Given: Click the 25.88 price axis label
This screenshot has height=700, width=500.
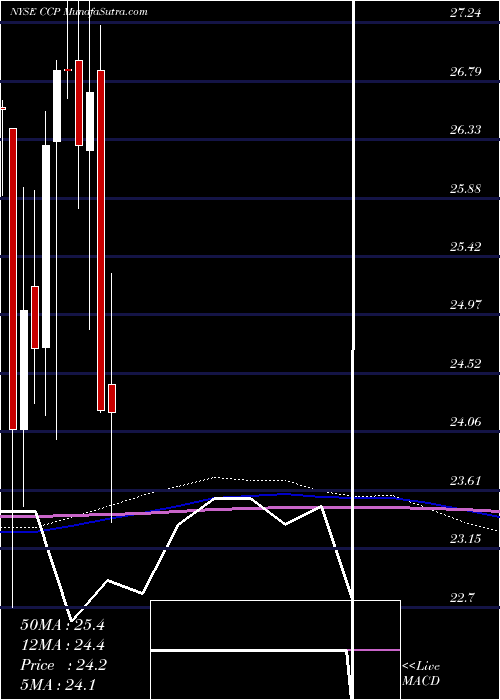Looking at the screenshot, I should 465,188.
